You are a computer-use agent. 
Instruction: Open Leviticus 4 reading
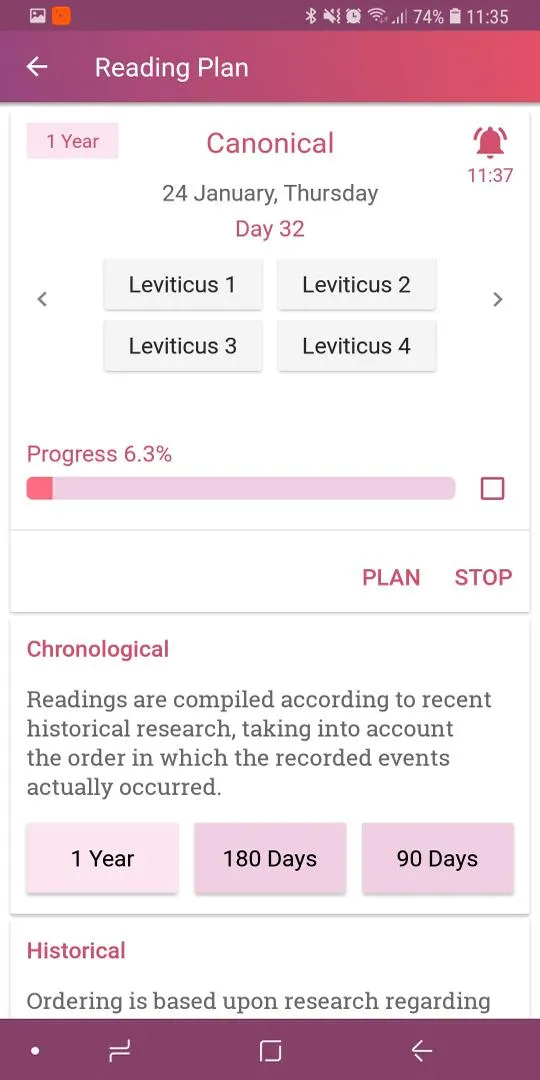[356, 346]
